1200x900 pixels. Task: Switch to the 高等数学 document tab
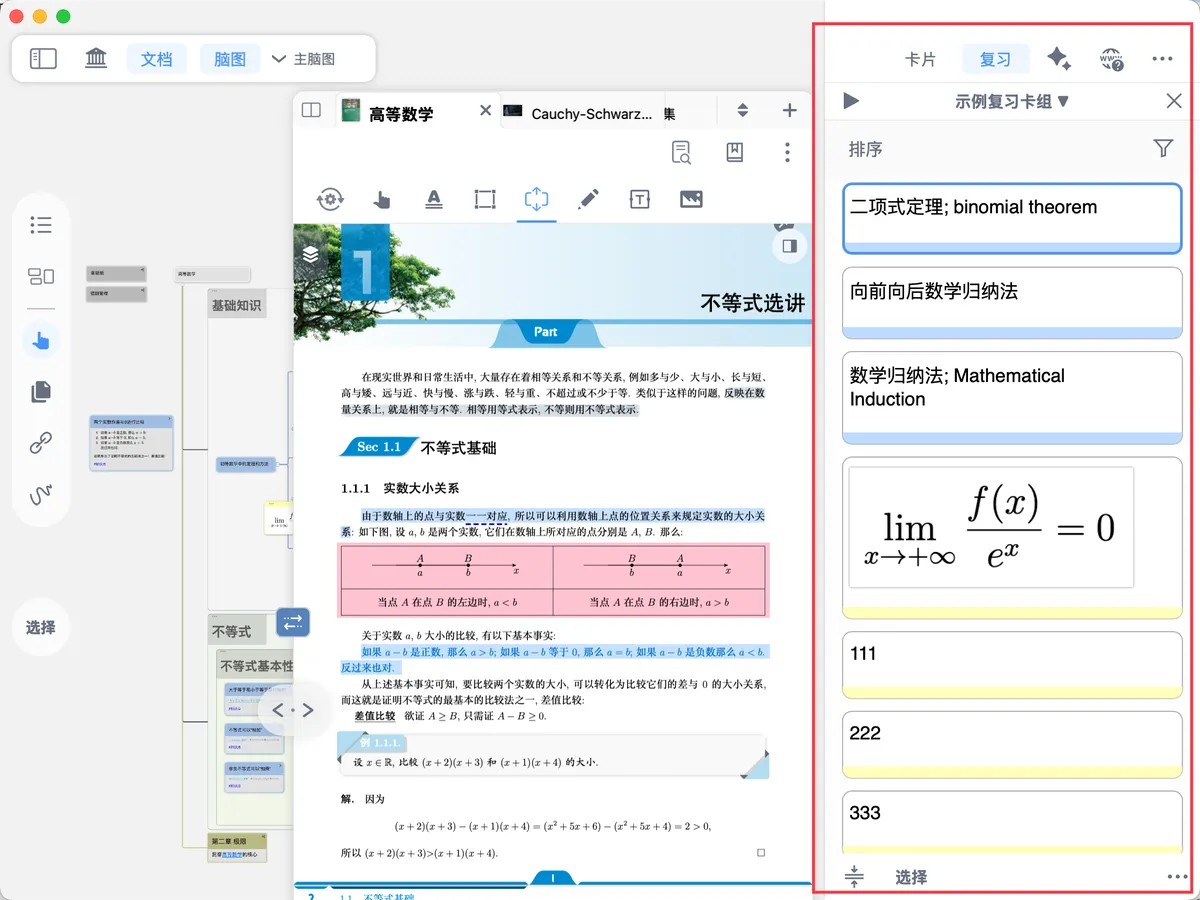pyautogui.click(x=401, y=114)
